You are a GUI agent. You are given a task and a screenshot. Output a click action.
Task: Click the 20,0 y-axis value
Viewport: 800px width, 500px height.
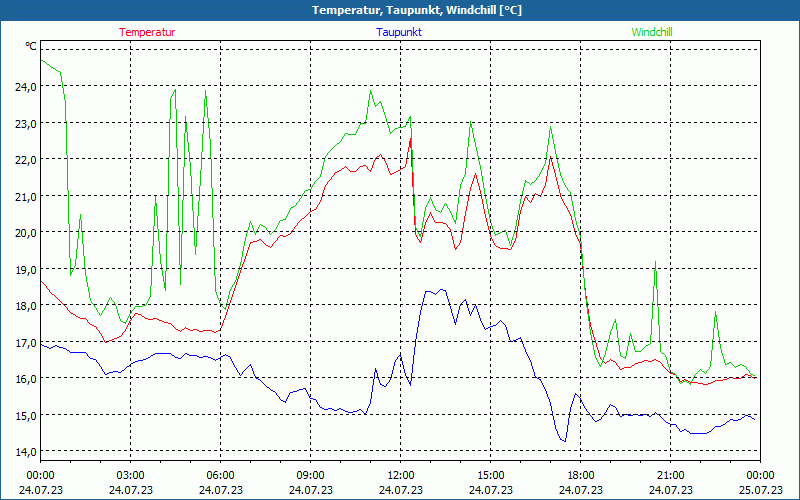coord(26,233)
